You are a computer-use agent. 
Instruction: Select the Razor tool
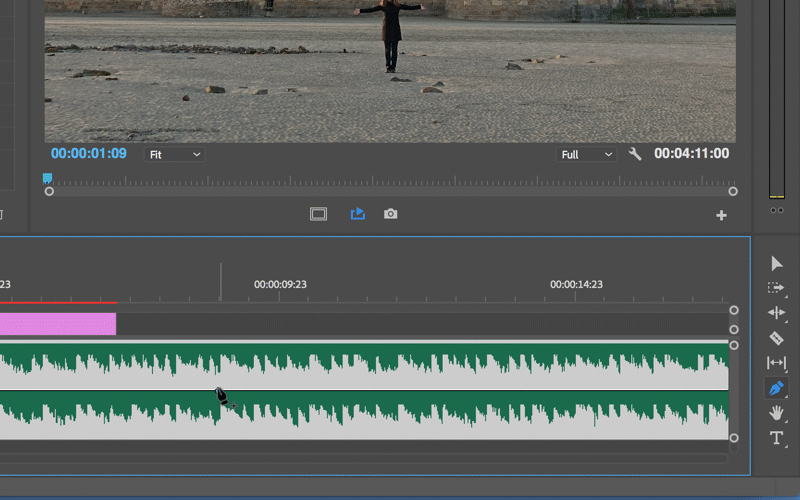point(776,338)
